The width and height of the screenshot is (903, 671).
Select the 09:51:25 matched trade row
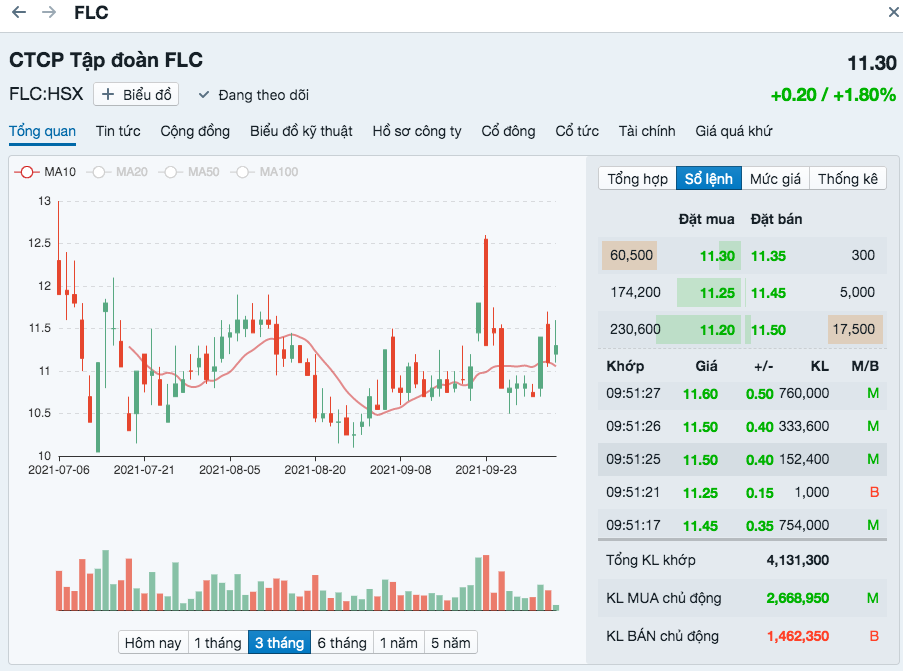(x=742, y=459)
